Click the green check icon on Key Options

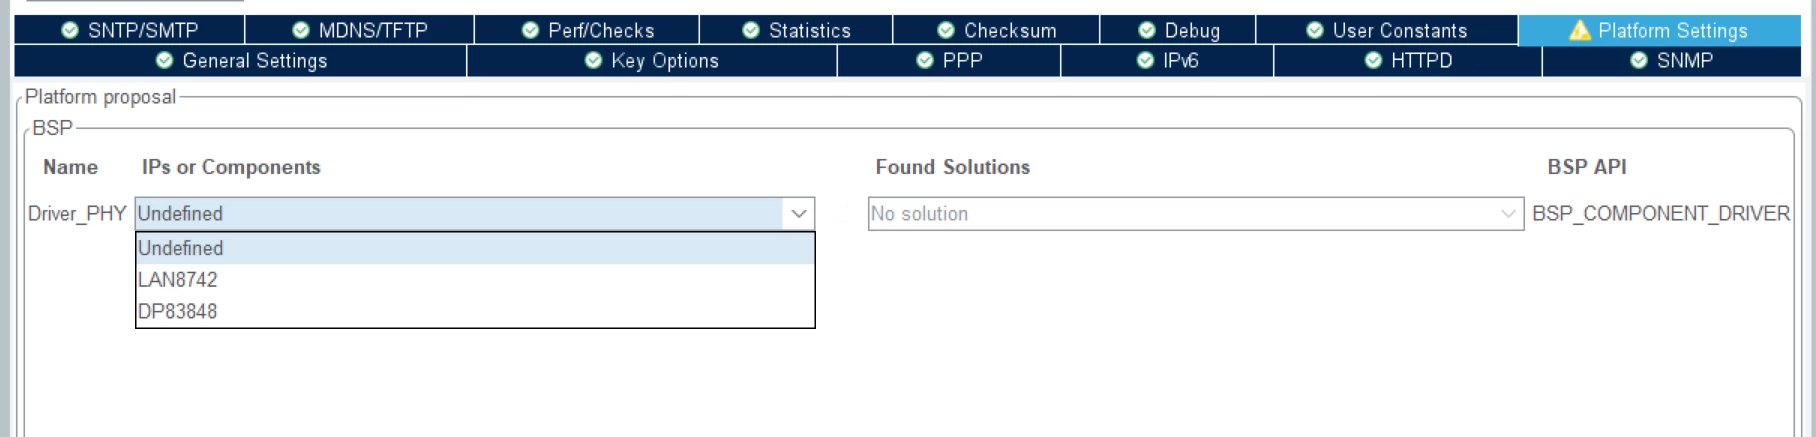tap(593, 61)
